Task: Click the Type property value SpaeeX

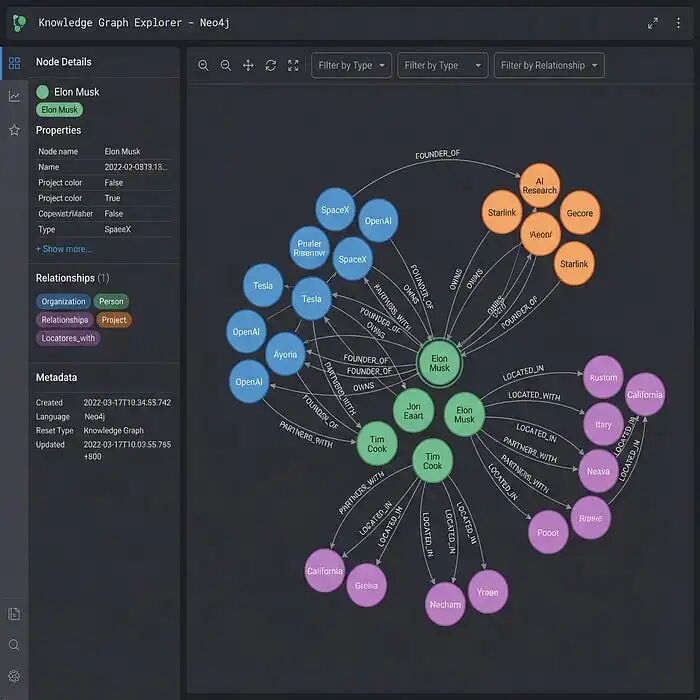Action: [118, 229]
